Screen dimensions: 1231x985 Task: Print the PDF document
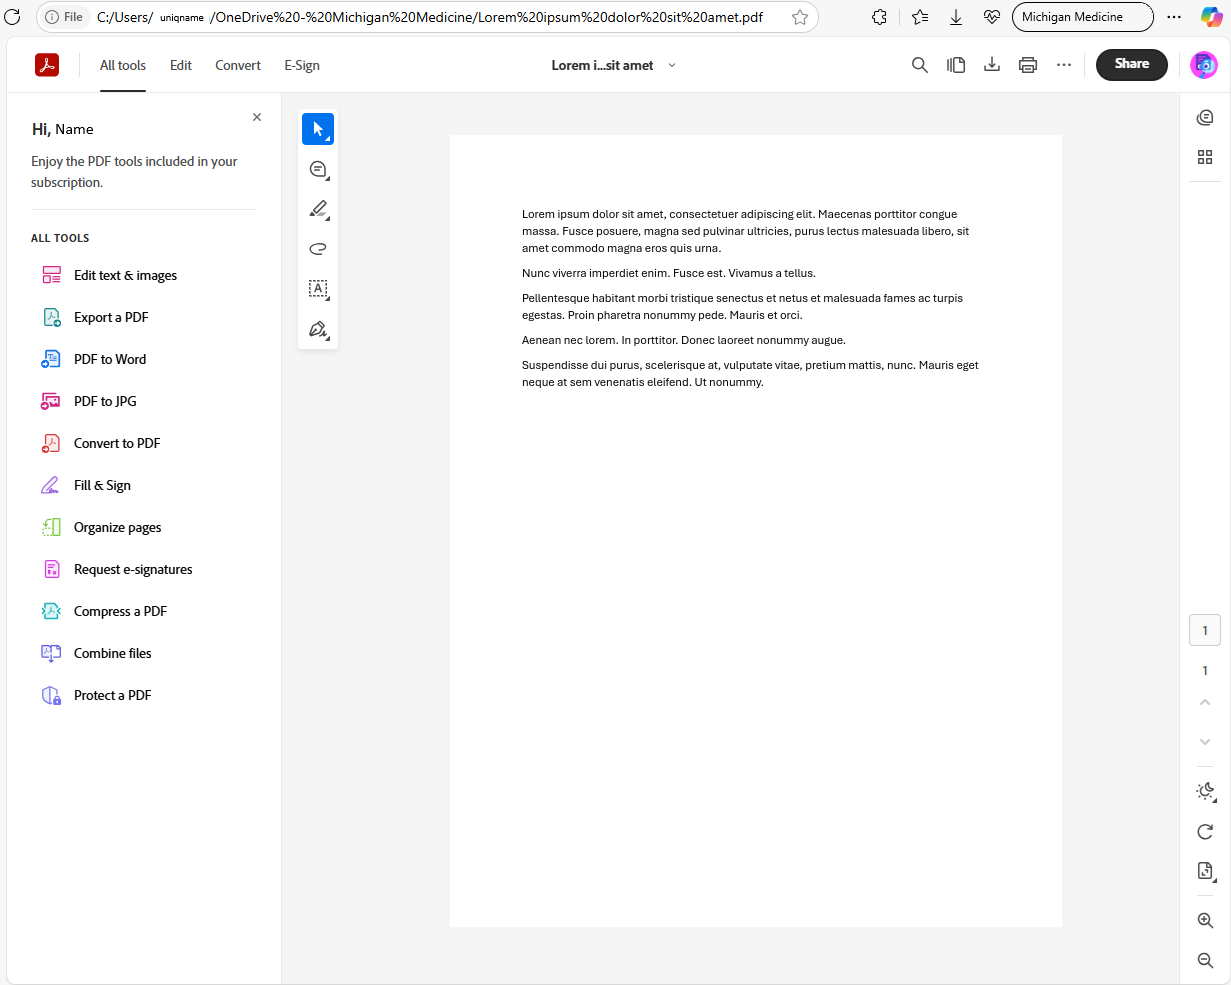pyautogui.click(x=1027, y=65)
